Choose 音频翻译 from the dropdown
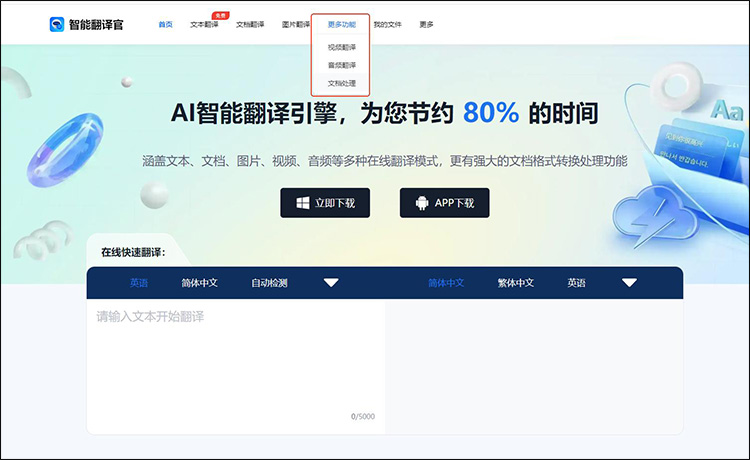The image size is (750, 460). click(342, 65)
